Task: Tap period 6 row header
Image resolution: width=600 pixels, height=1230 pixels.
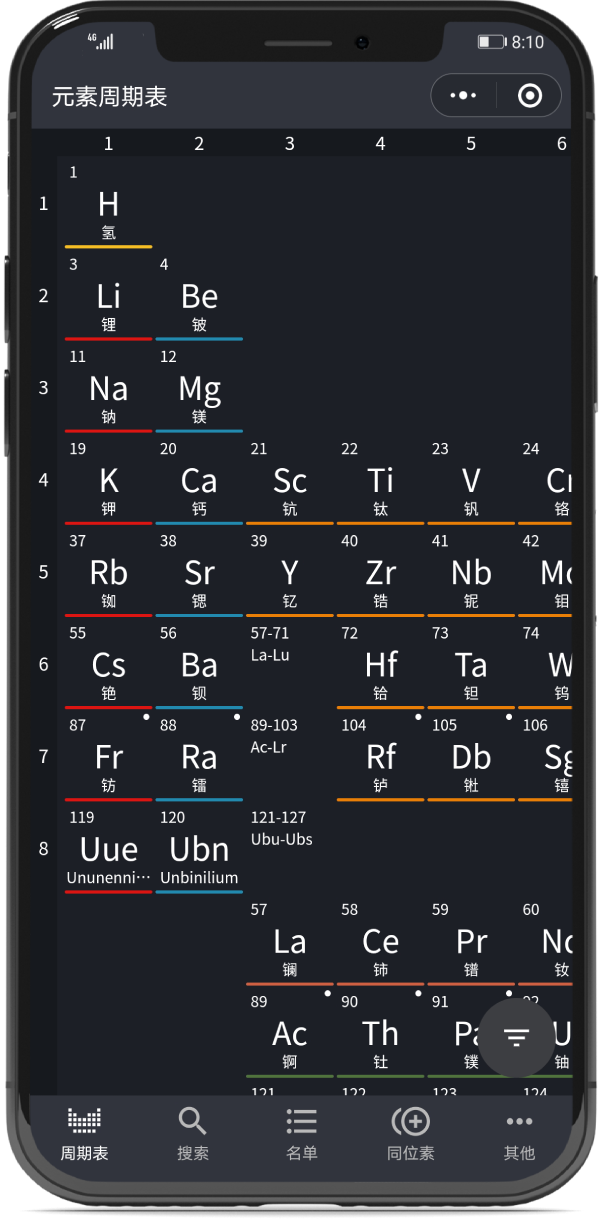Action: pos(43,664)
